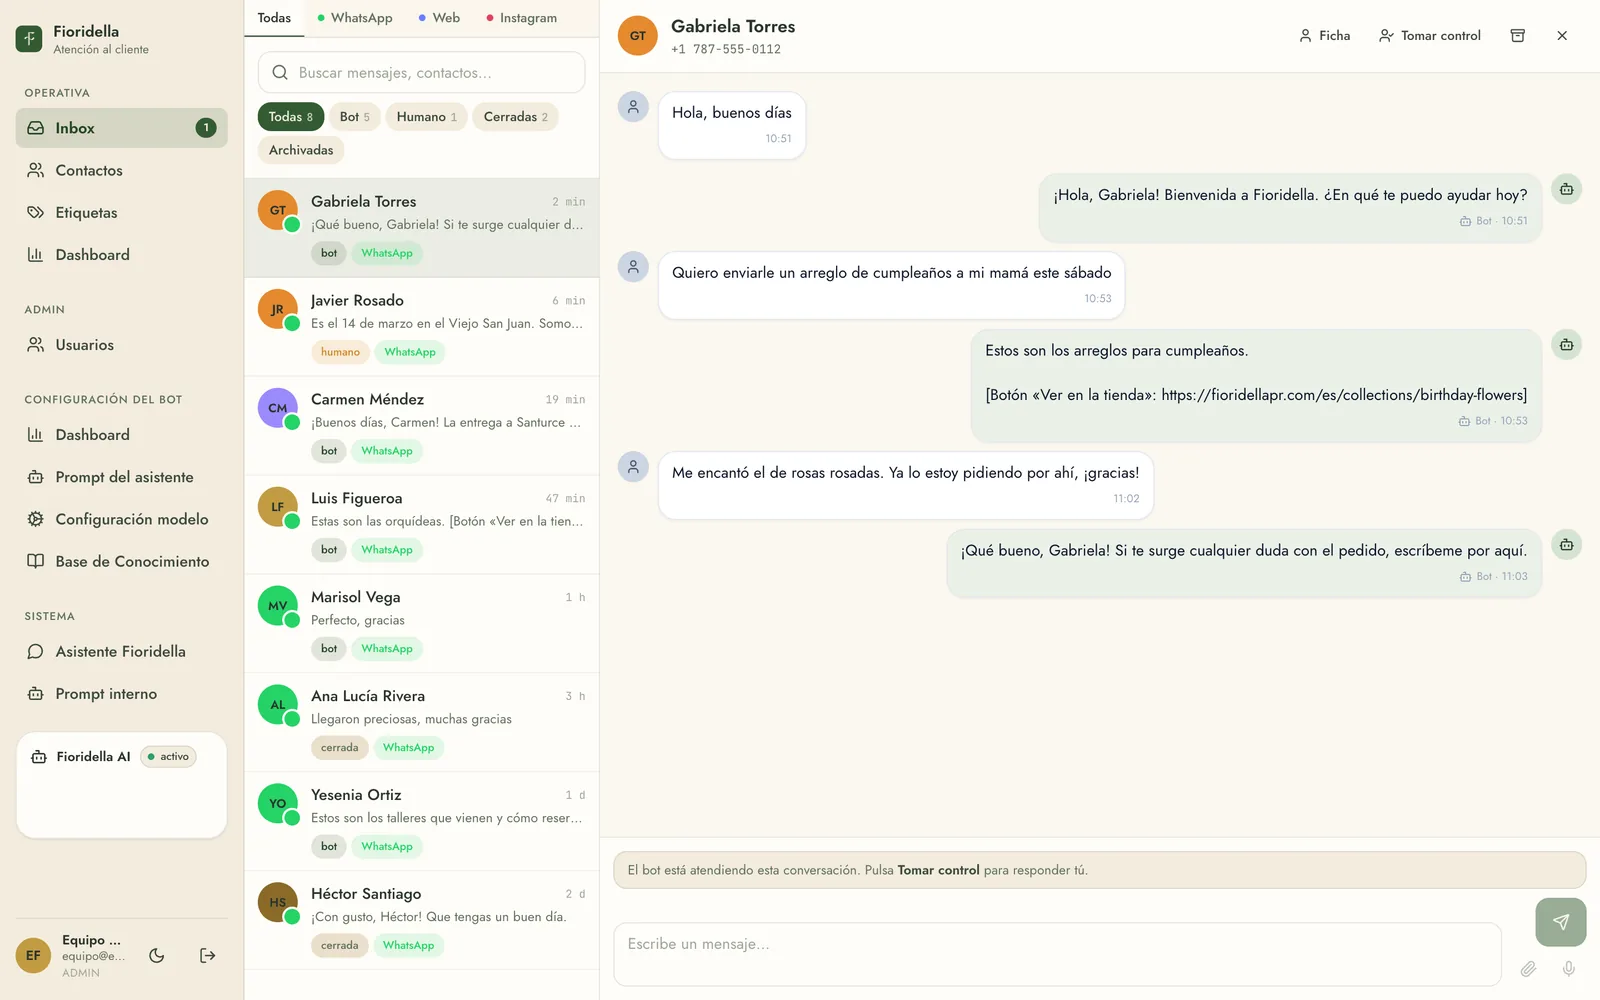1600x1000 pixels.
Task: Open Etiquetas in sidebar
Action: [x=121, y=212]
